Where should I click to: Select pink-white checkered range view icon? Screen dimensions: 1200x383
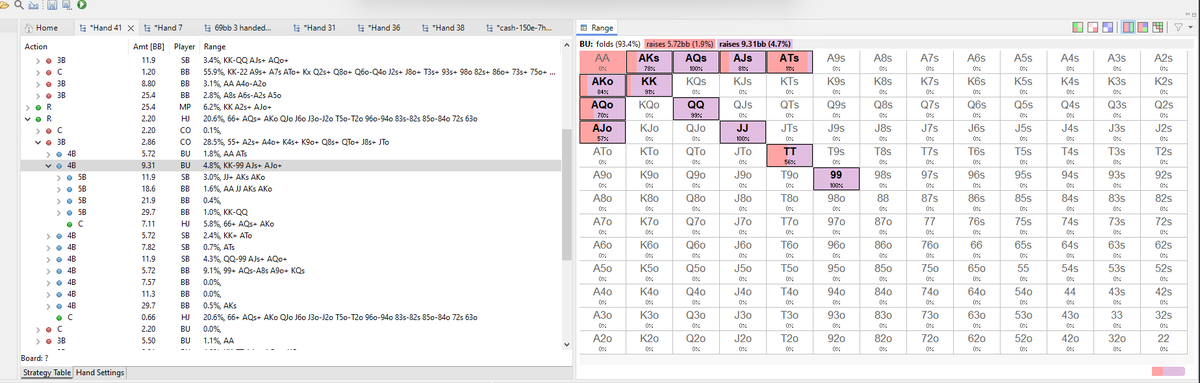pos(1093,27)
